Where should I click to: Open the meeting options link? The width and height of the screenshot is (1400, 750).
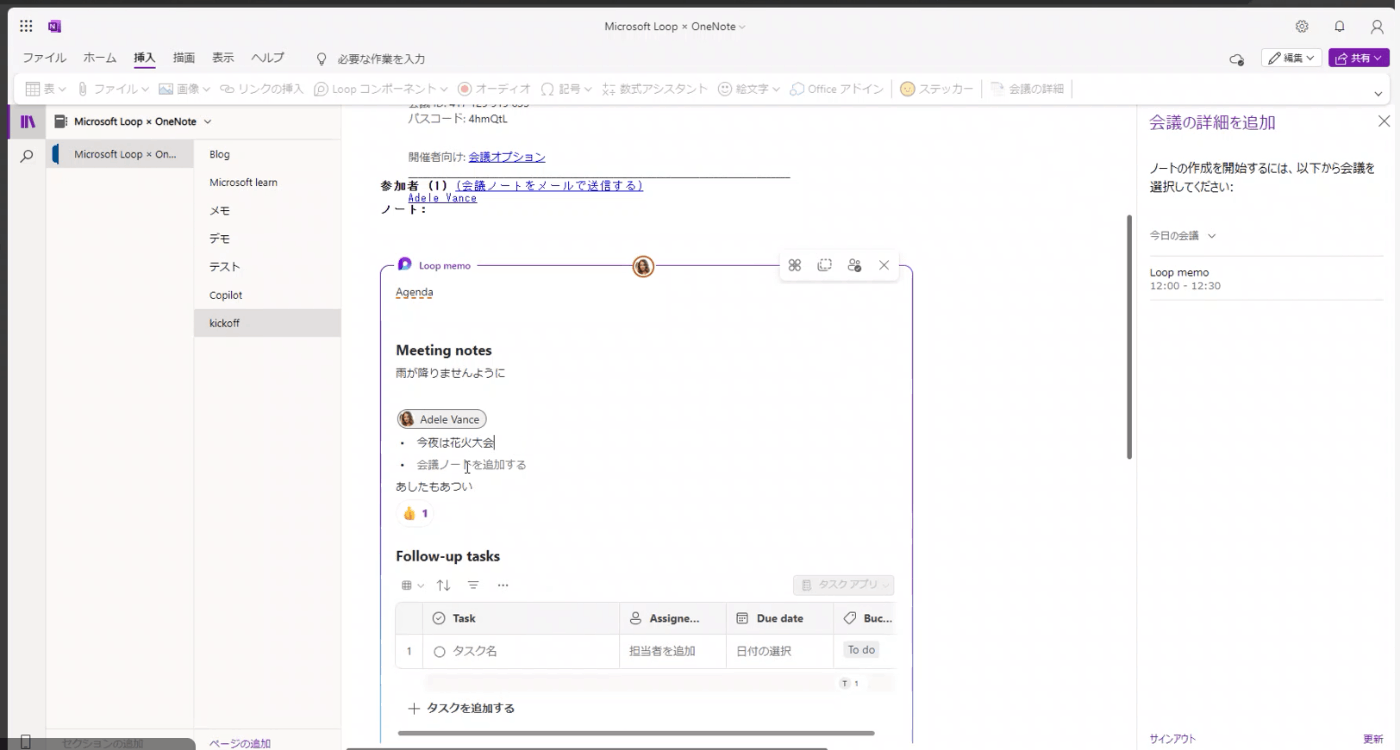click(507, 157)
